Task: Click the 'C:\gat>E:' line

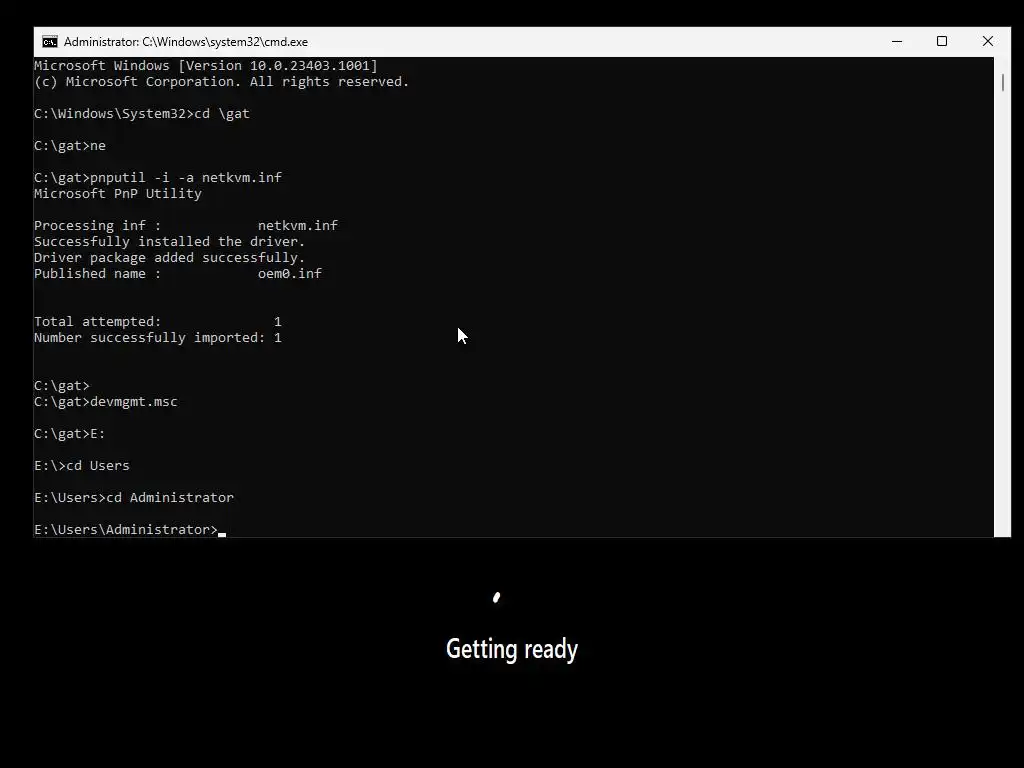Action: [x=70, y=434]
